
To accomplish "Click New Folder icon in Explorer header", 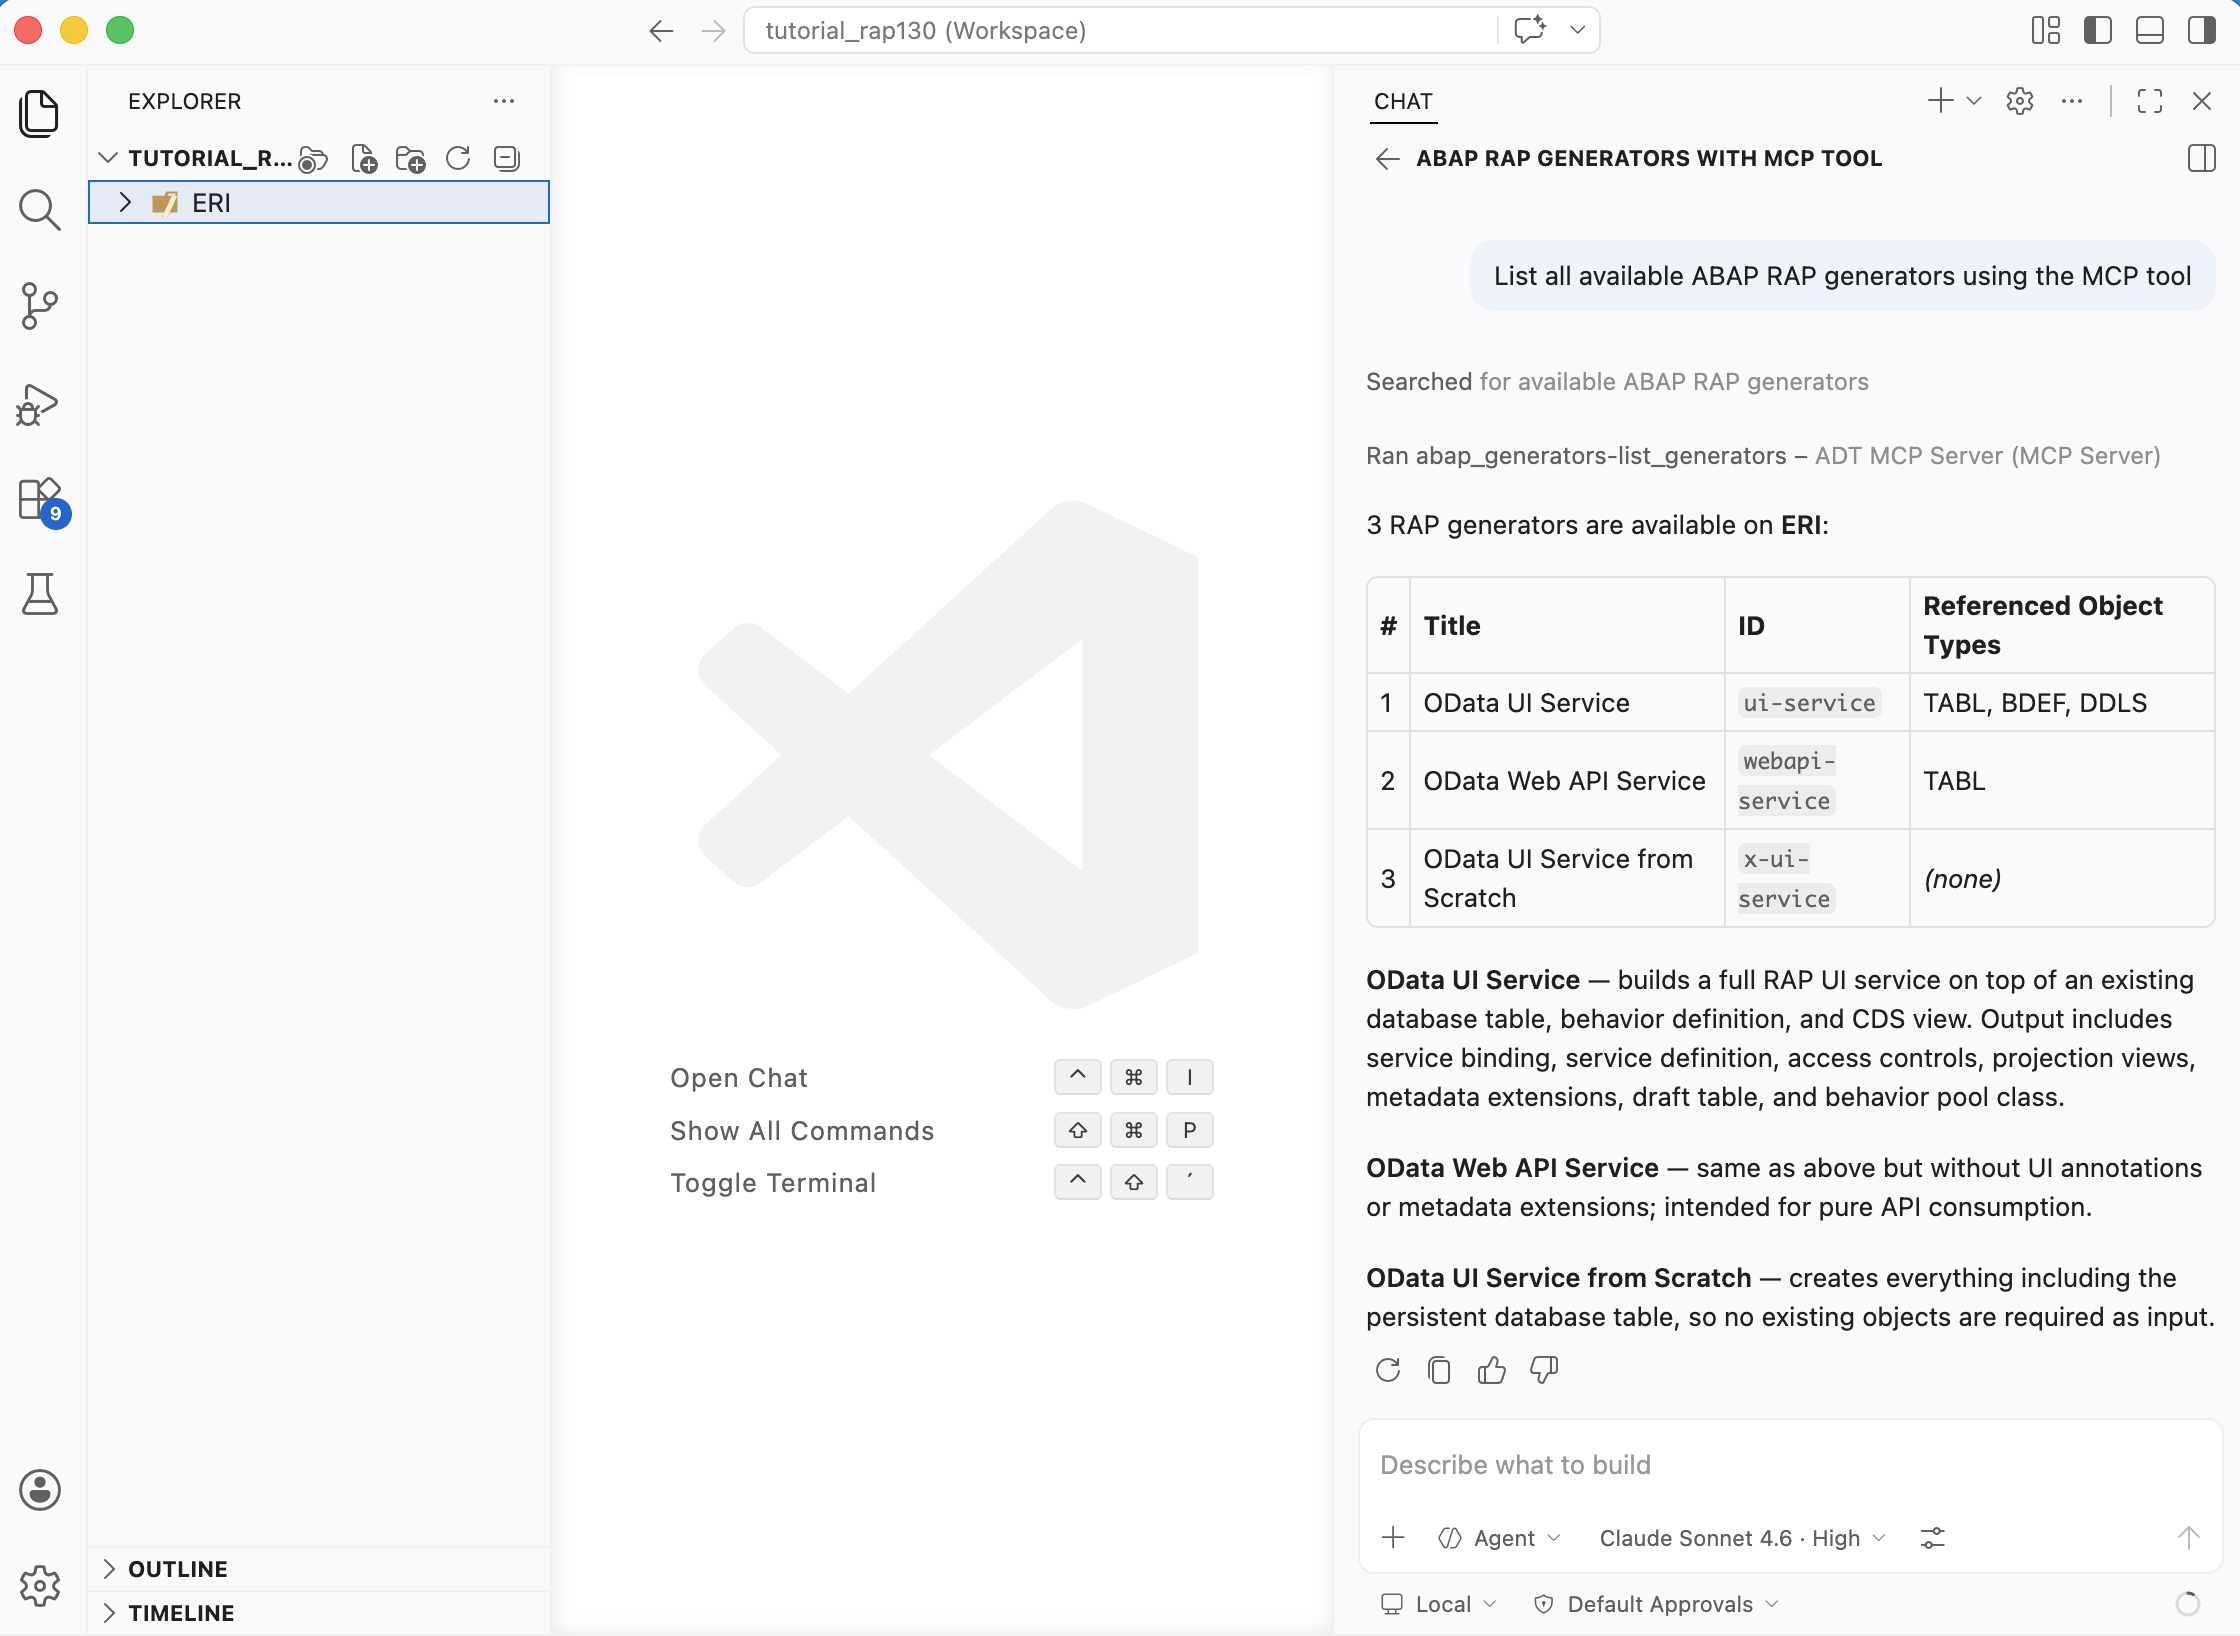I will tap(411, 159).
